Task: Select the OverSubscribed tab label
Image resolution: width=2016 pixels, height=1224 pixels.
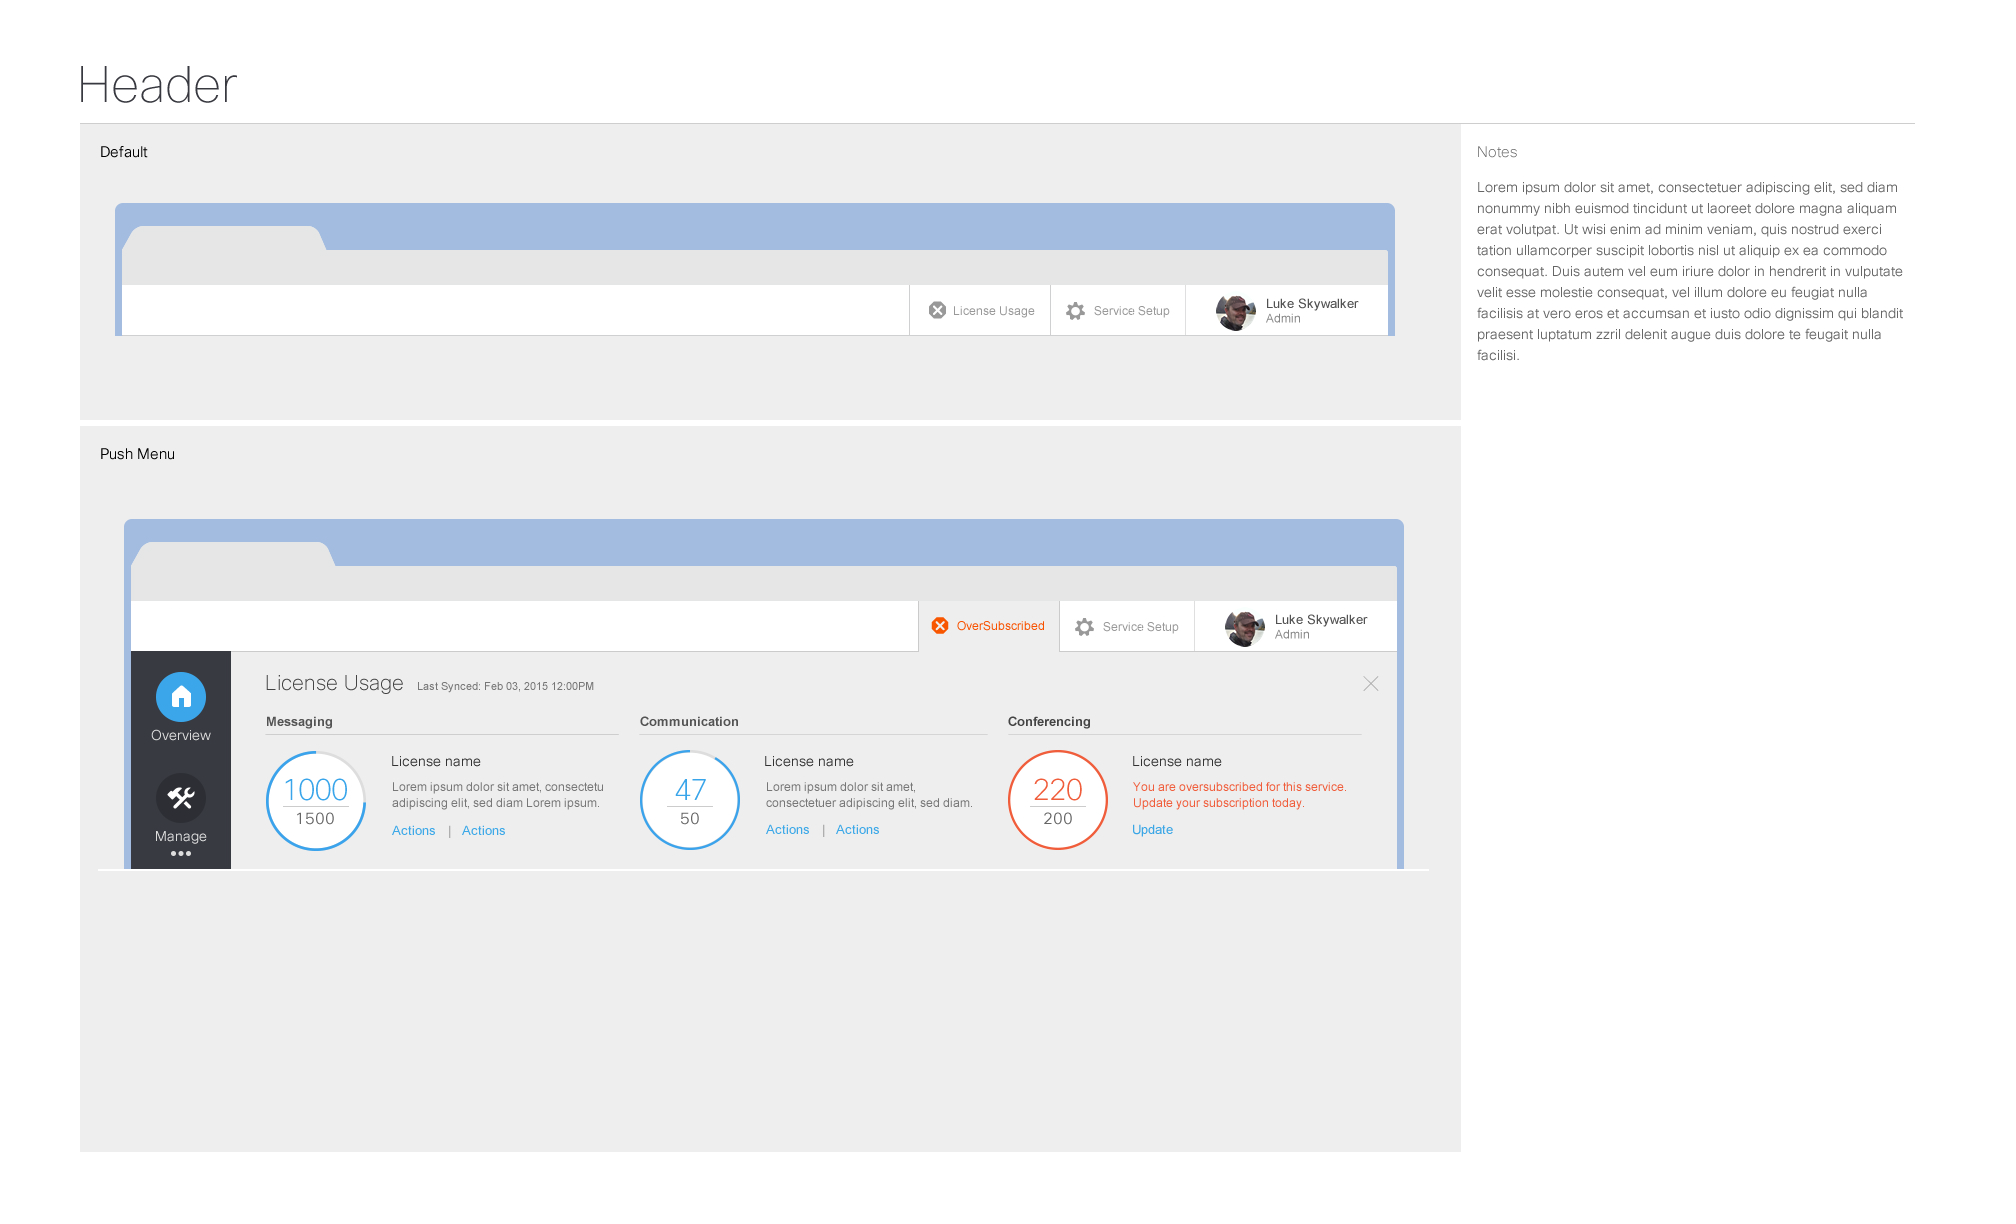Action: (x=1000, y=626)
